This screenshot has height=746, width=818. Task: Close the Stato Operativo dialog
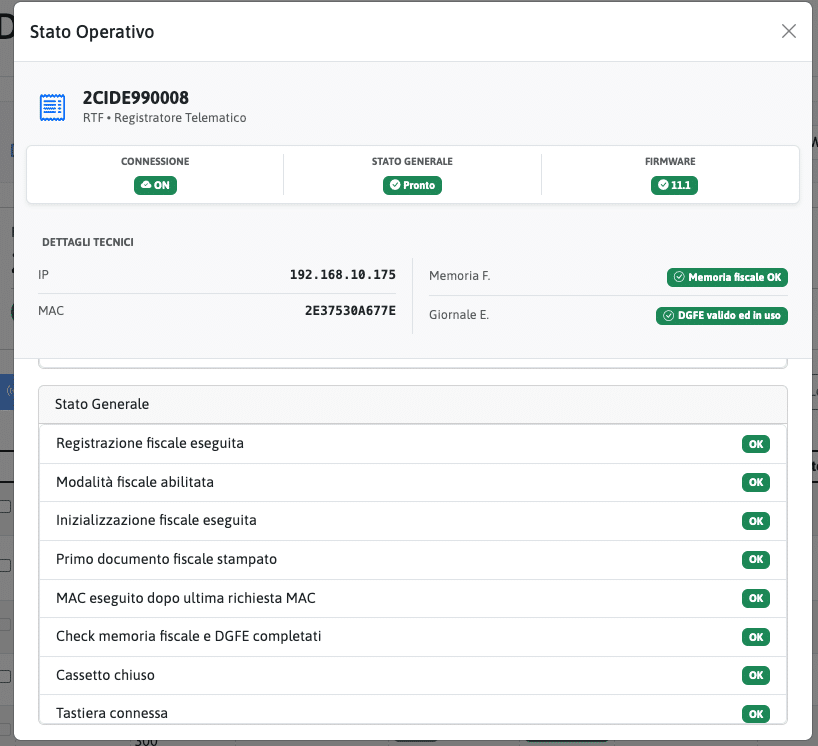click(788, 31)
